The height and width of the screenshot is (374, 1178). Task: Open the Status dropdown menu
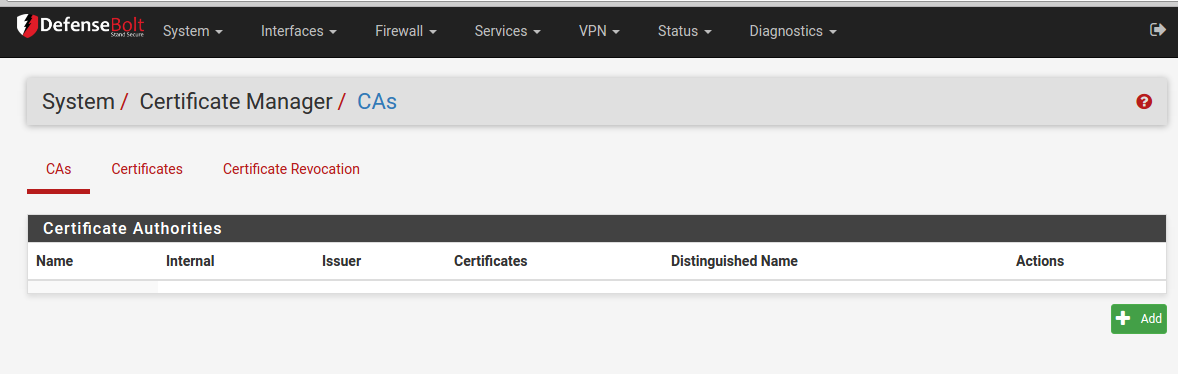pos(684,32)
